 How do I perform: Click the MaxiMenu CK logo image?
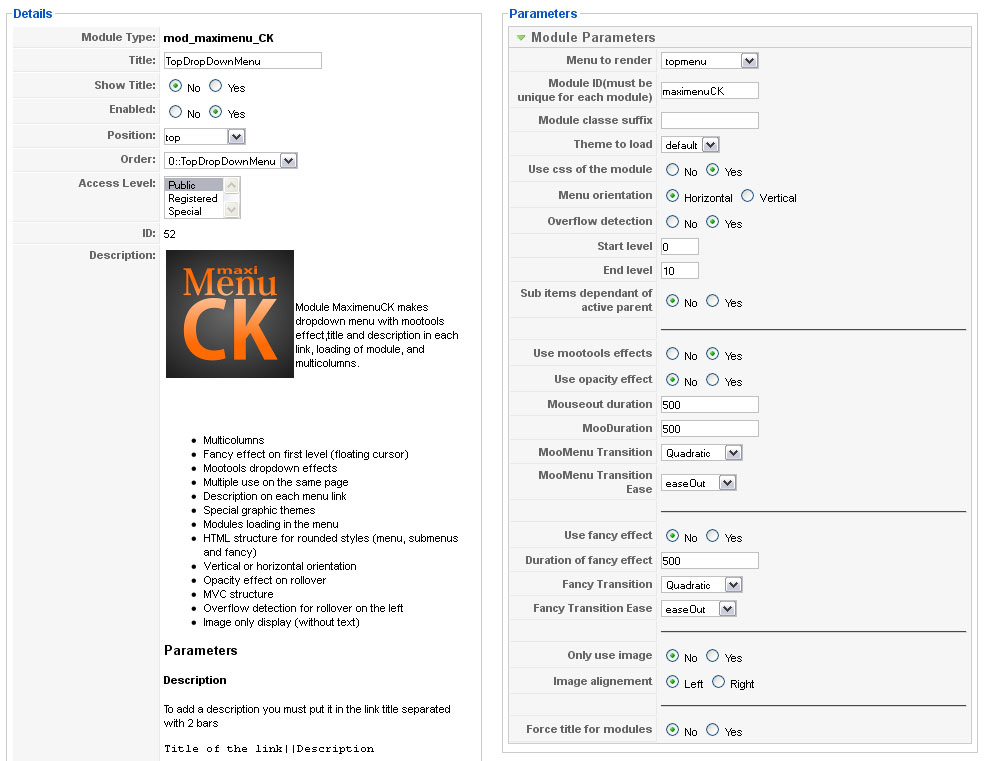[229, 313]
